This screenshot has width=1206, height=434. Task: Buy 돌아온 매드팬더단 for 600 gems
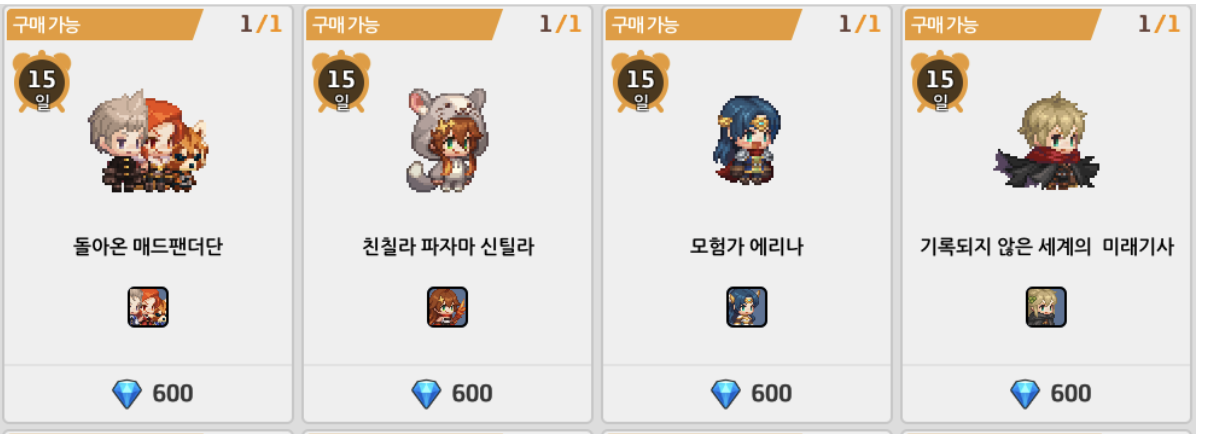148,393
